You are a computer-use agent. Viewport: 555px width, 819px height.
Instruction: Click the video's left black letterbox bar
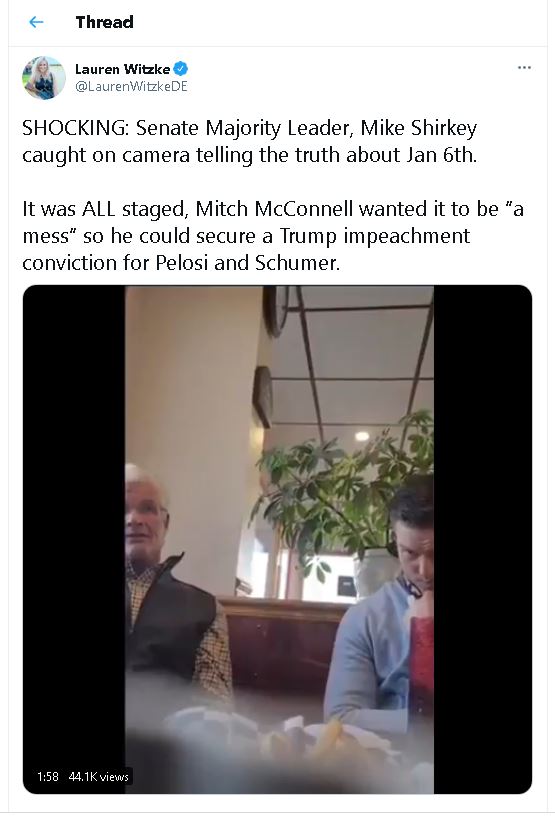pos(74,540)
